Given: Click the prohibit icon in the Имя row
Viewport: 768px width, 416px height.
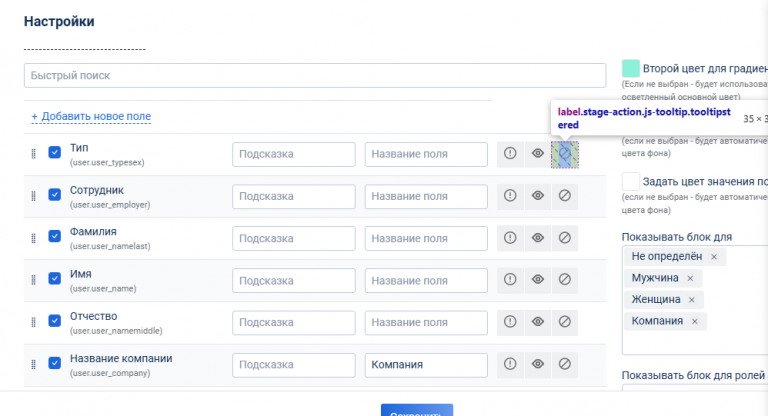Looking at the screenshot, I should pyautogui.click(x=565, y=279).
